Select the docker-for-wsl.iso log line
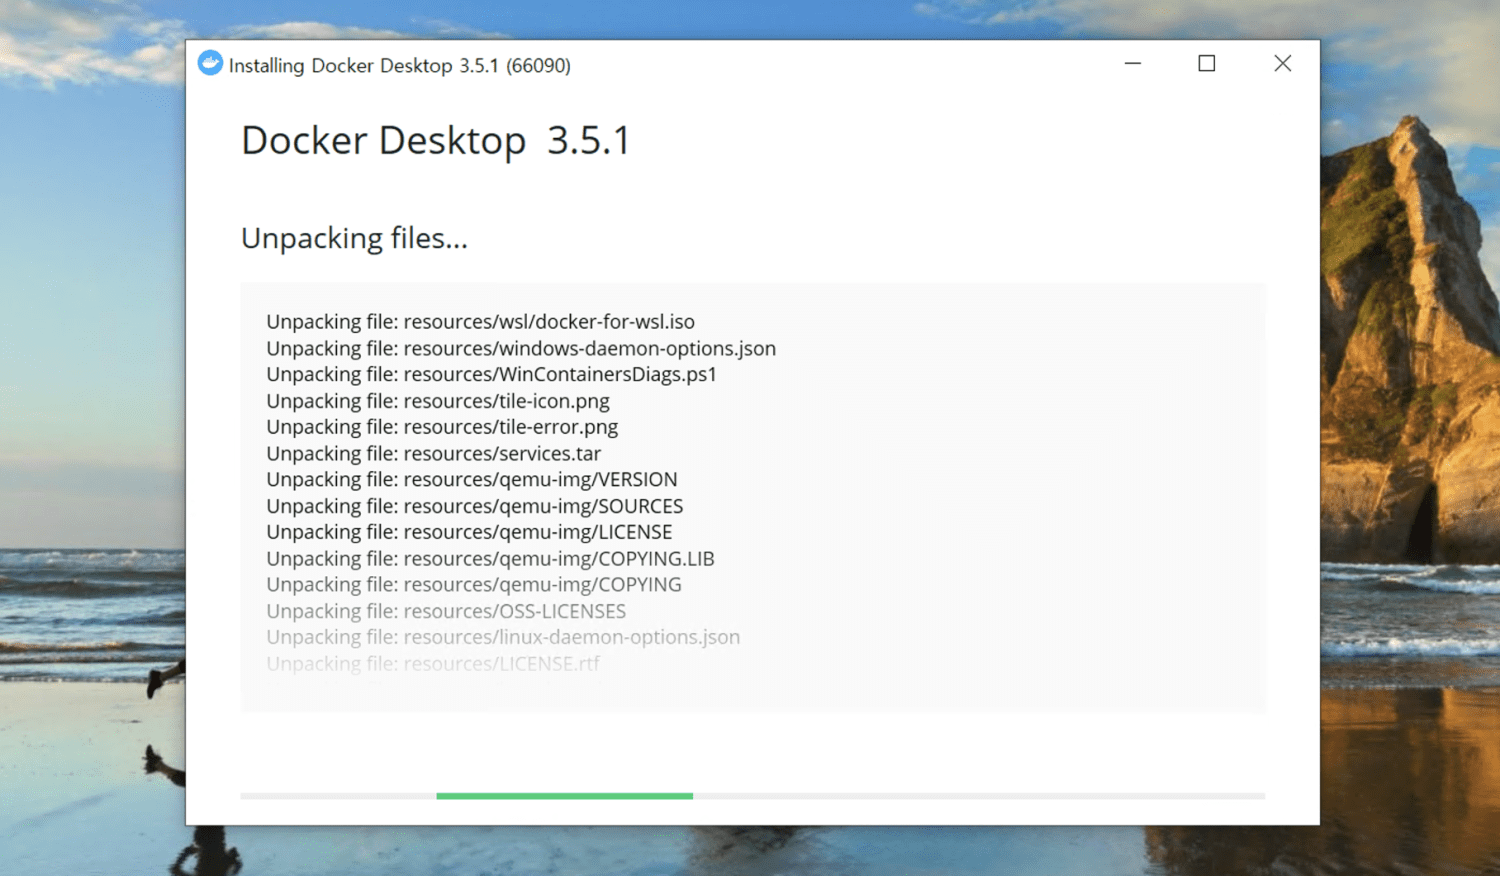This screenshot has height=876, width=1500. 480,322
